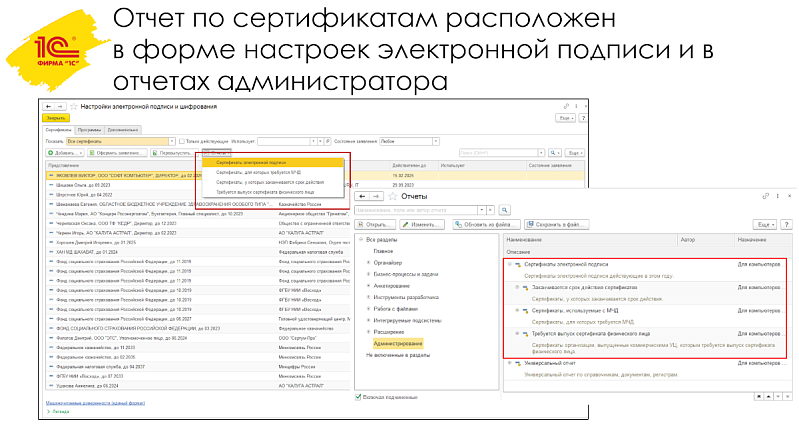Switch to the Дополнительно tab

[x=123, y=130]
